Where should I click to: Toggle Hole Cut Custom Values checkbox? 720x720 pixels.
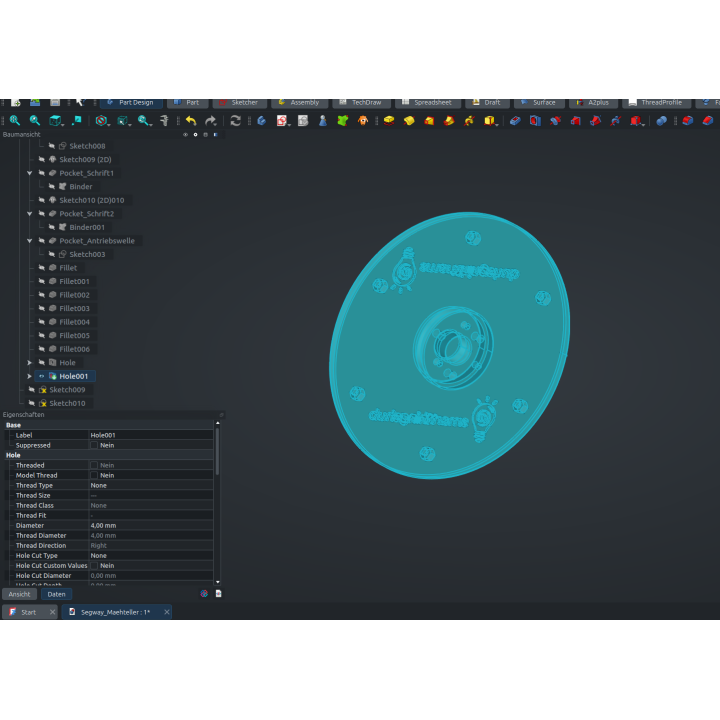pyautogui.click(x=94, y=566)
